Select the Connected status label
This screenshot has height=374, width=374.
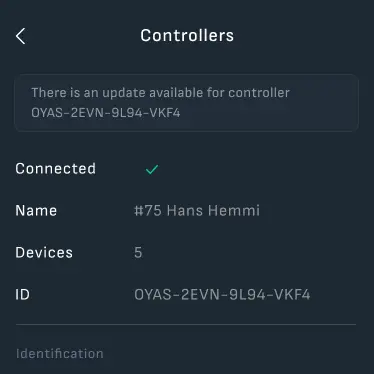click(x=56, y=169)
